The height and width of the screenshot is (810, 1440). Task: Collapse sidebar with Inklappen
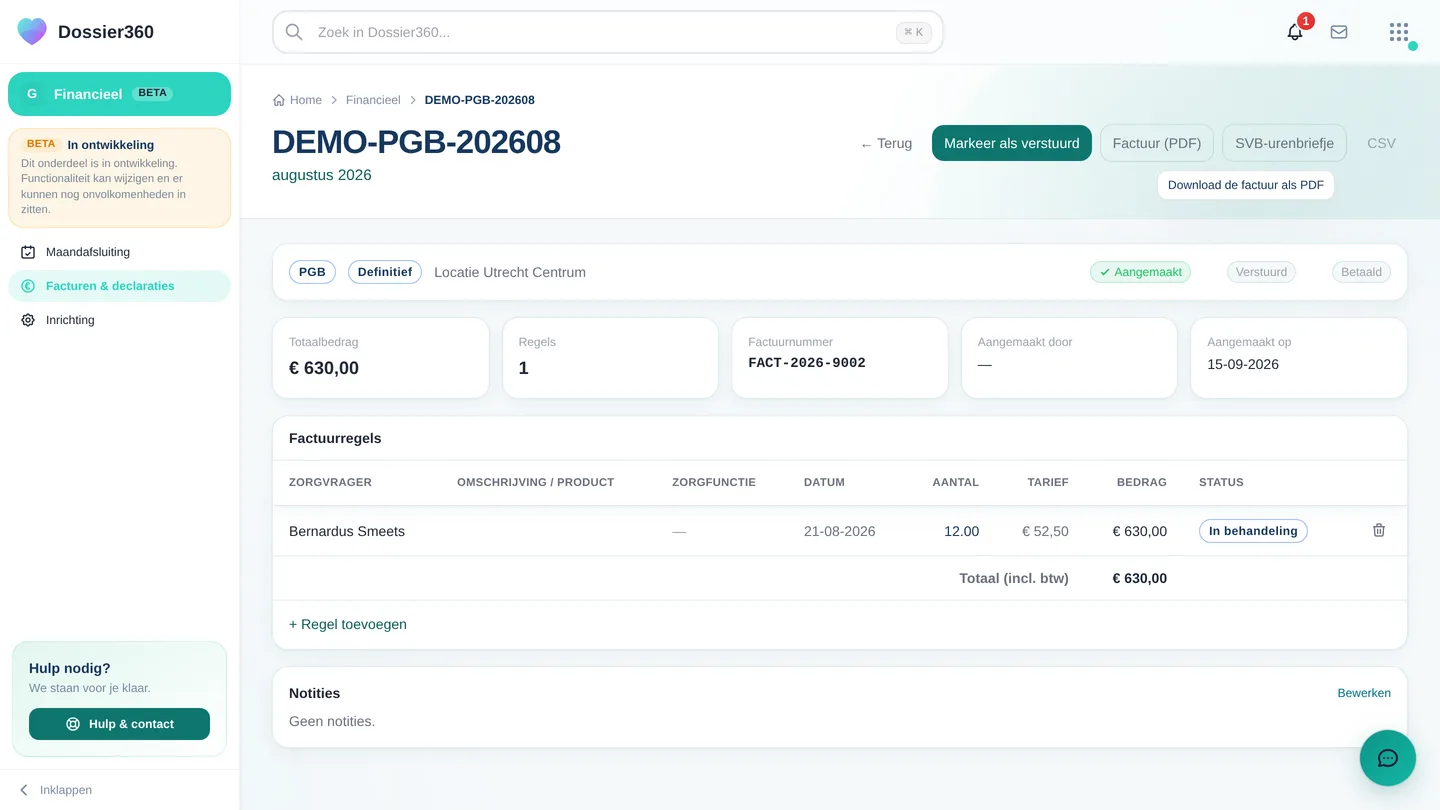(56, 790)
